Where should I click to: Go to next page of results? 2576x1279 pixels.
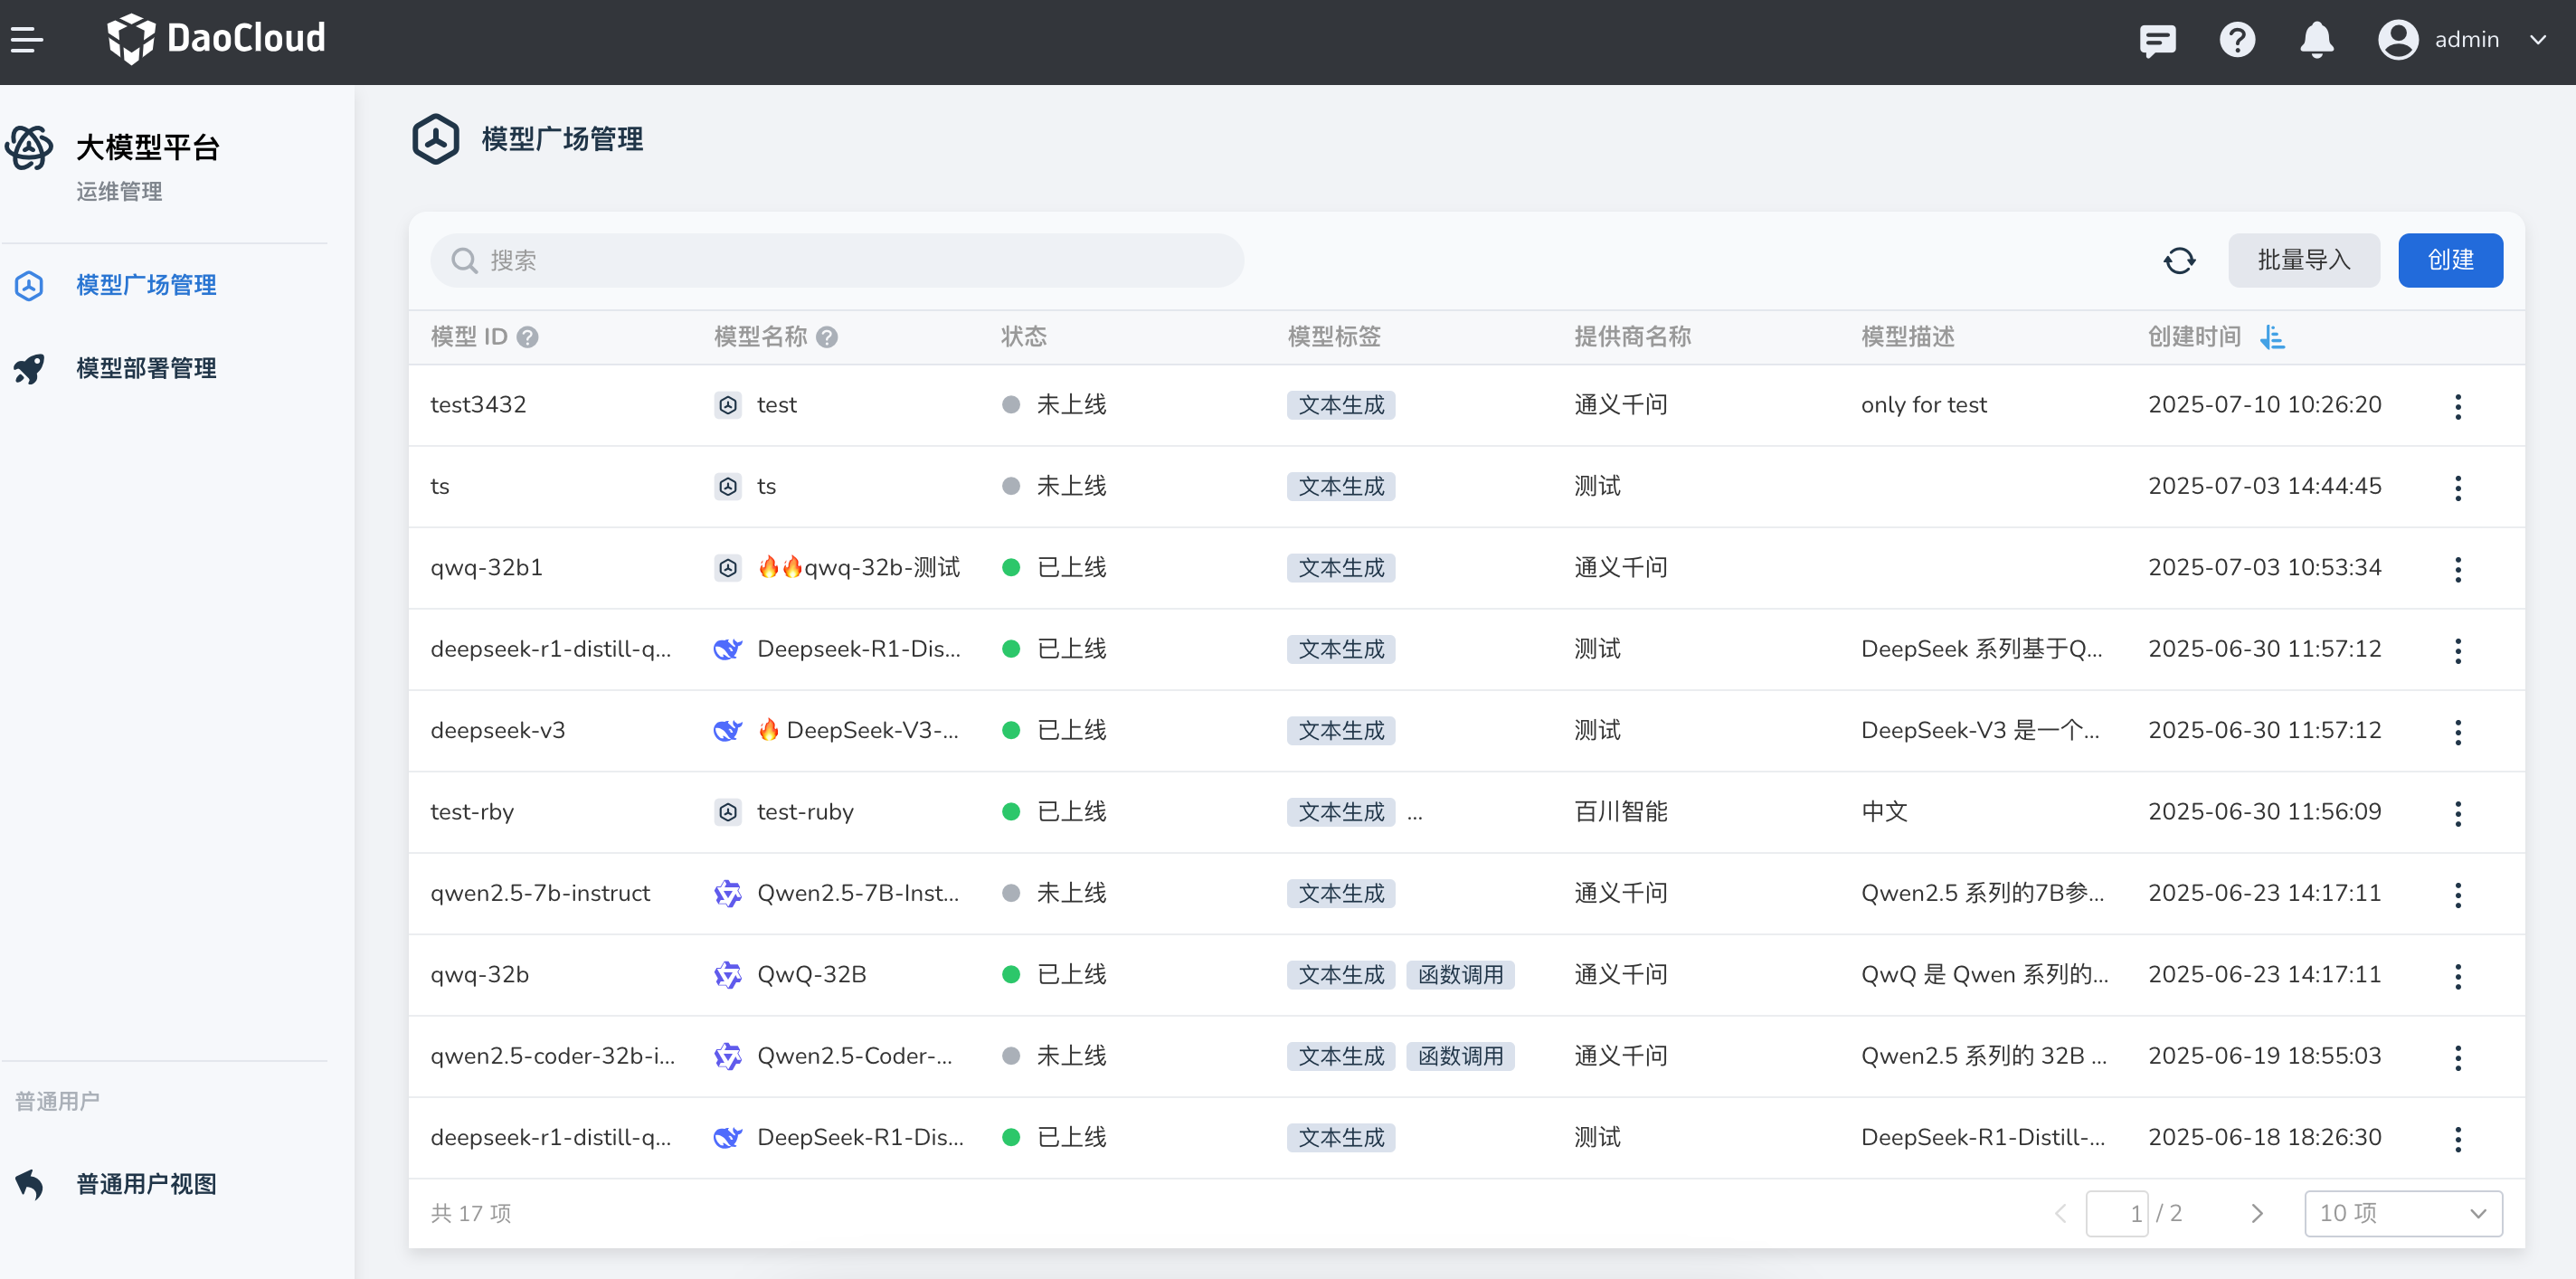tap(2256, 1213)
